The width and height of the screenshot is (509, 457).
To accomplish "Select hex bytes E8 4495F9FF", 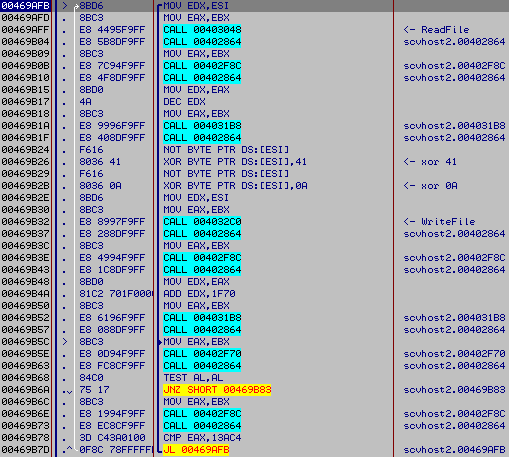I will point(112,30).
